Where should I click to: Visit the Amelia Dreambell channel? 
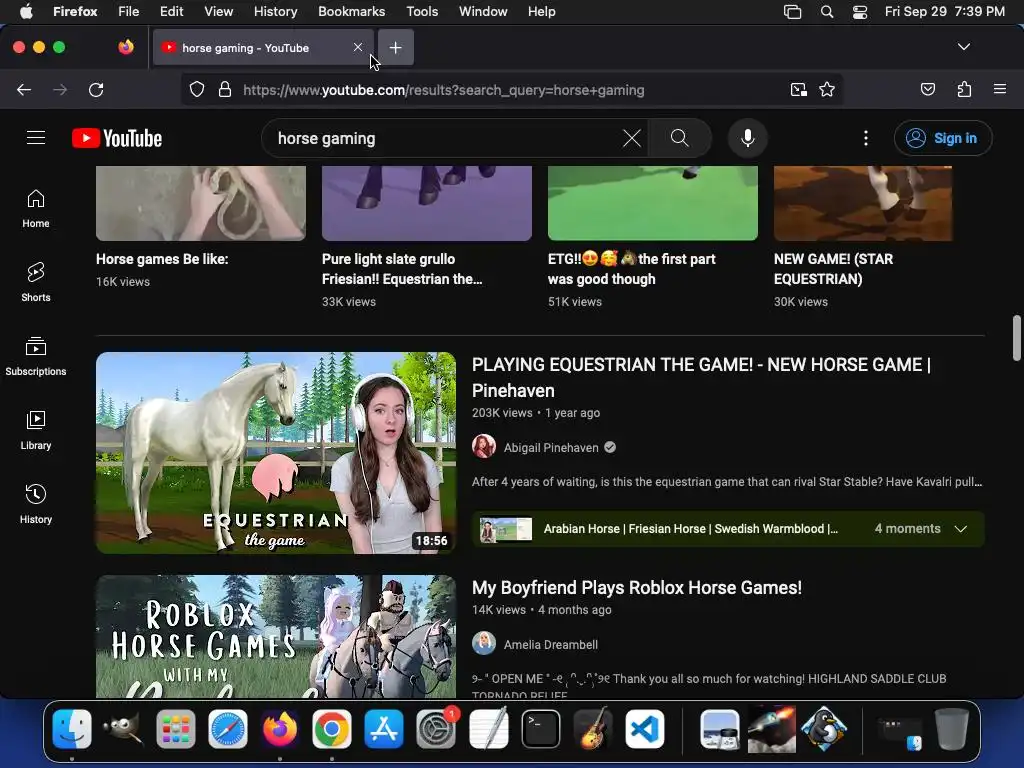click(551, 645)
